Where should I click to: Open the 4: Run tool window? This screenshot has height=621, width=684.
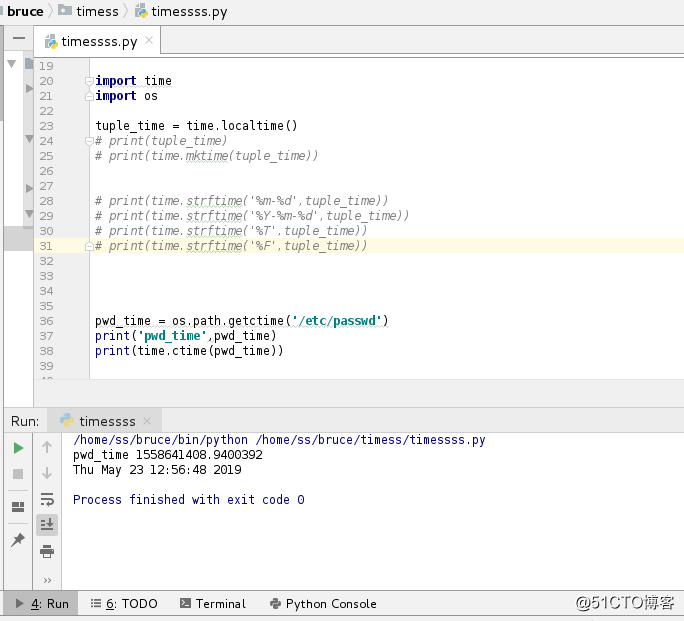tap(42, 604)
